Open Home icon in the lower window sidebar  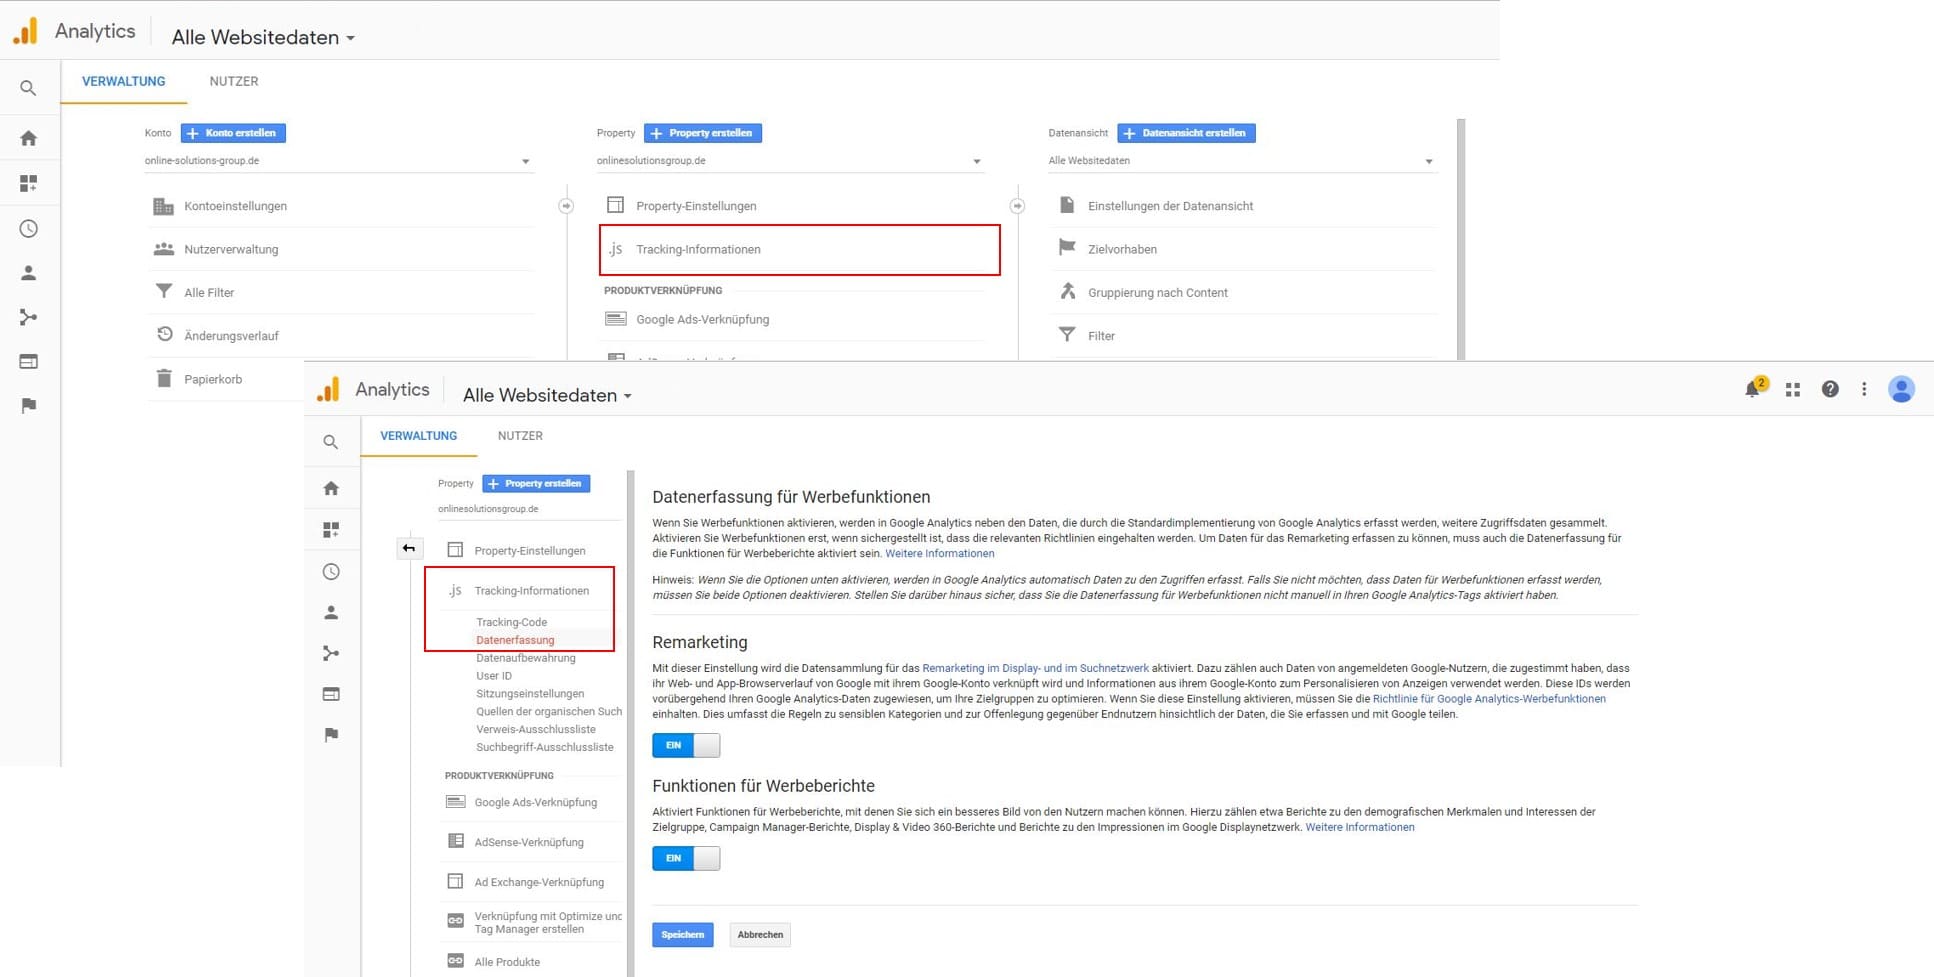[x=331, y=488]
